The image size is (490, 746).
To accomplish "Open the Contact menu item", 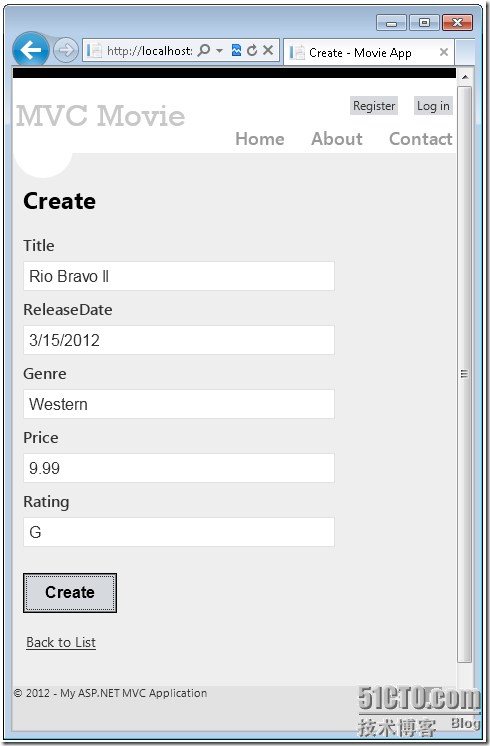I will (421, 139).
